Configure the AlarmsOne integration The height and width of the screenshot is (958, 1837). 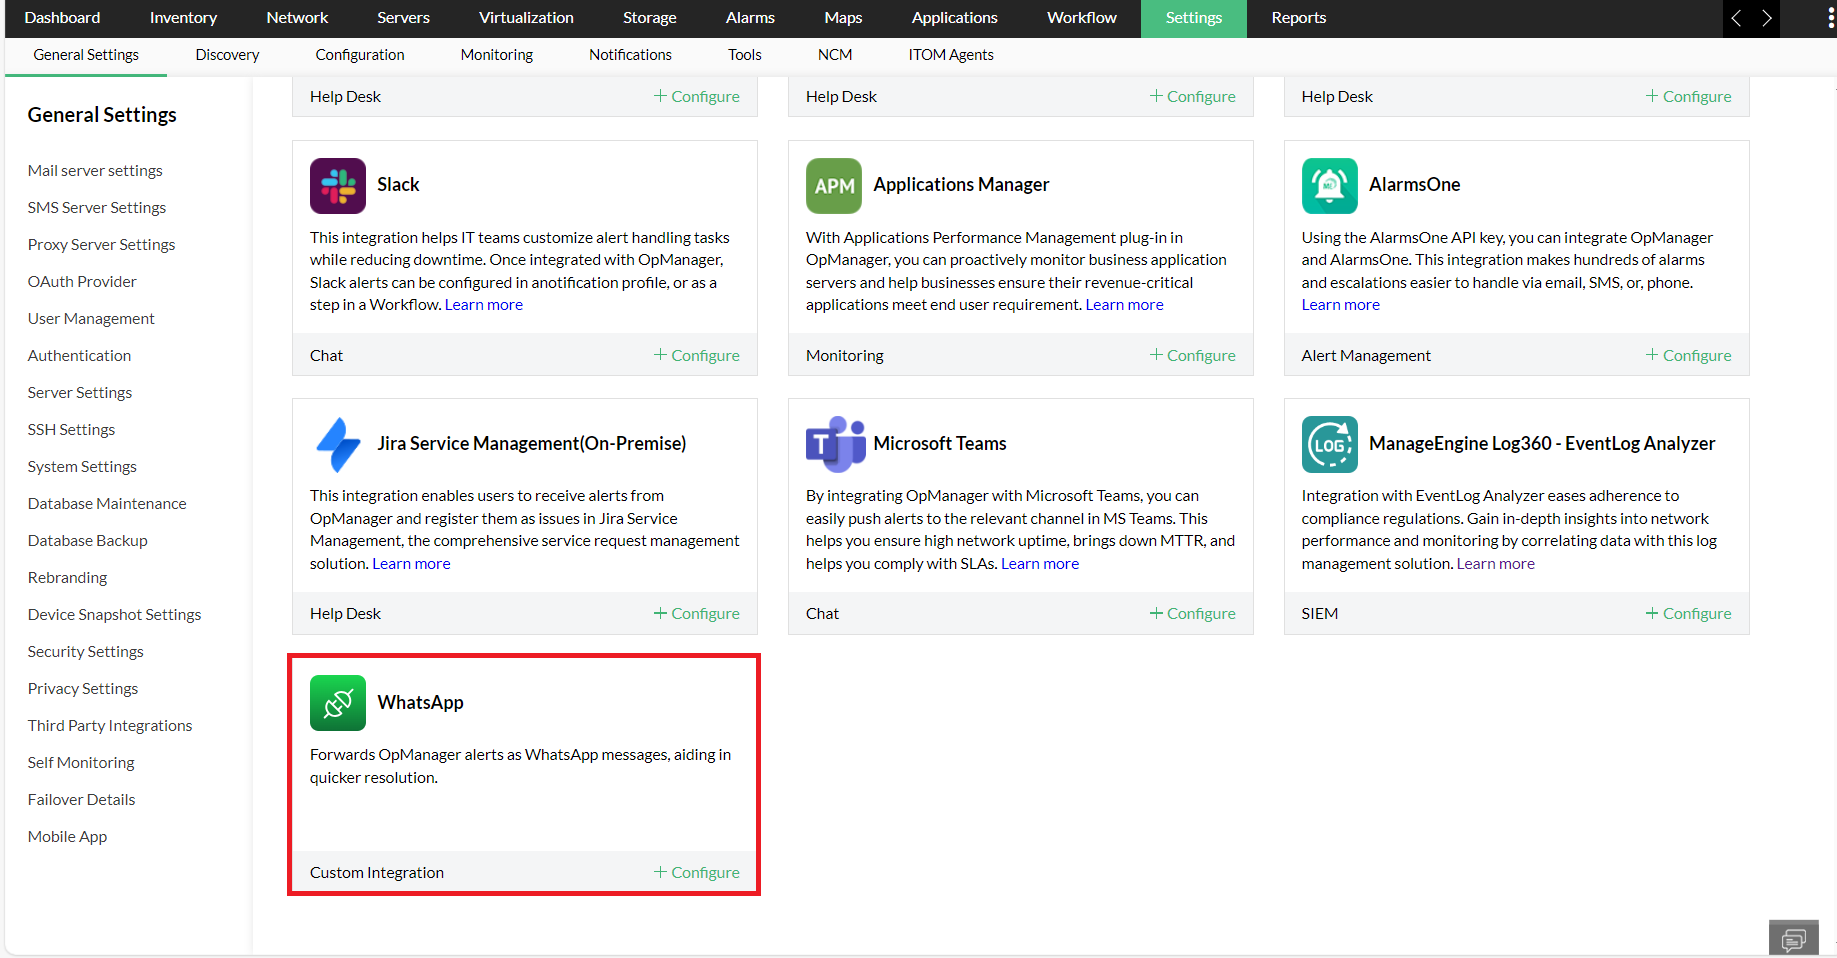[x=1689, y=355]
